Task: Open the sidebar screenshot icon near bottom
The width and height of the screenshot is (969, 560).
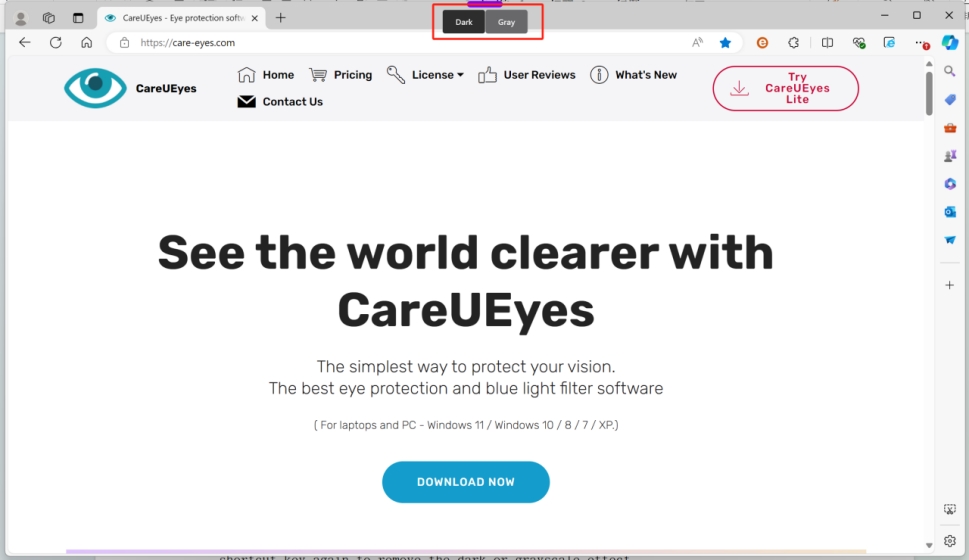Action: point(950,510)
